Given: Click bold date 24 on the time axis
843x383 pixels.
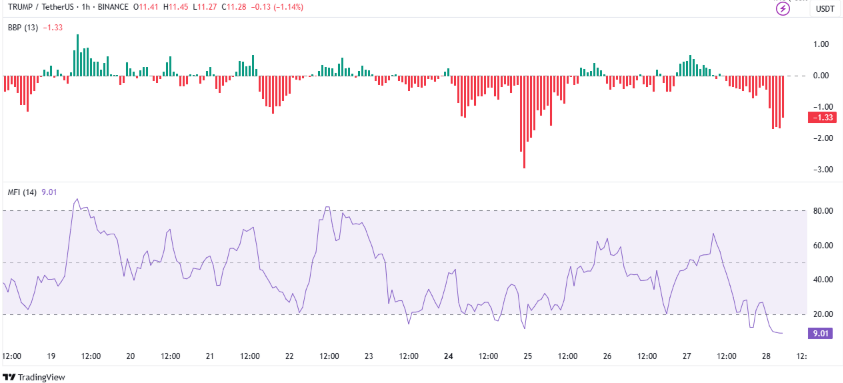Looking at the screenshot, I should [x=449, y=356].
